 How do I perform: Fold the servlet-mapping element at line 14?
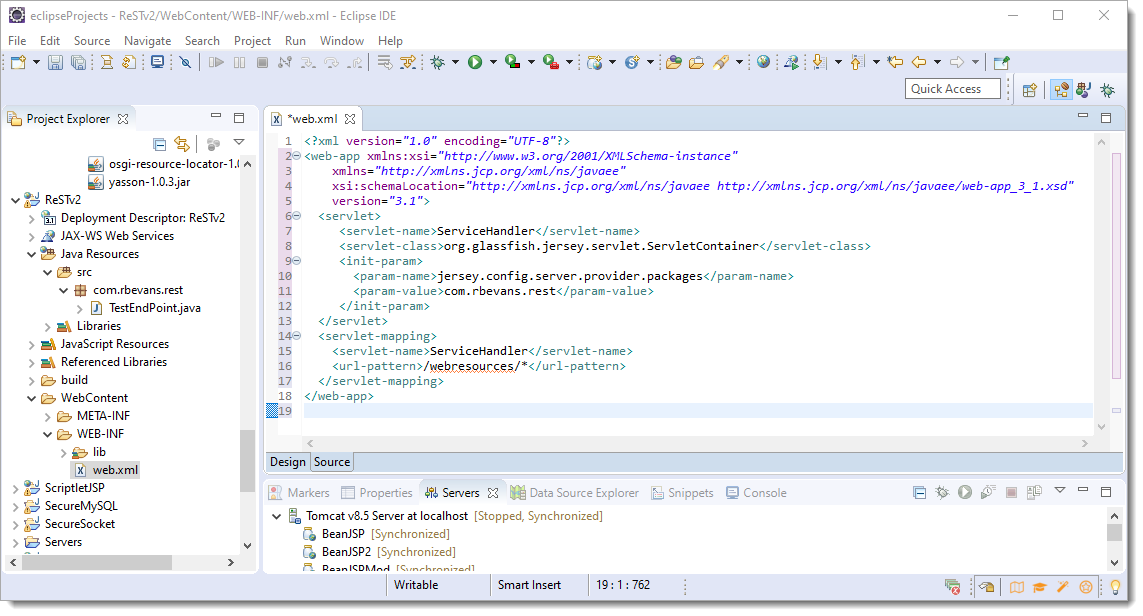click(x=297, y=336)
